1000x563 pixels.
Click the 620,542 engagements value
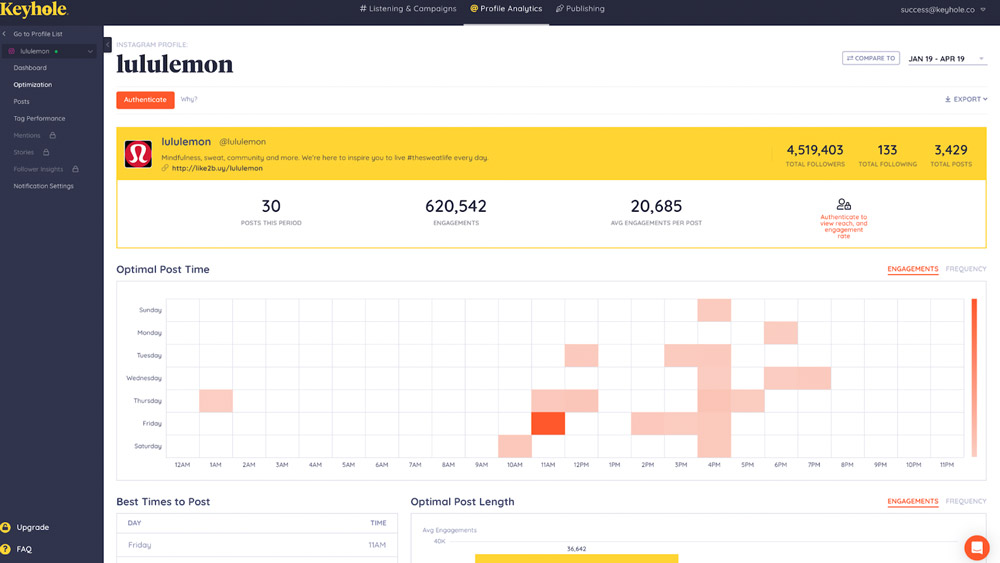coord(455,206)
